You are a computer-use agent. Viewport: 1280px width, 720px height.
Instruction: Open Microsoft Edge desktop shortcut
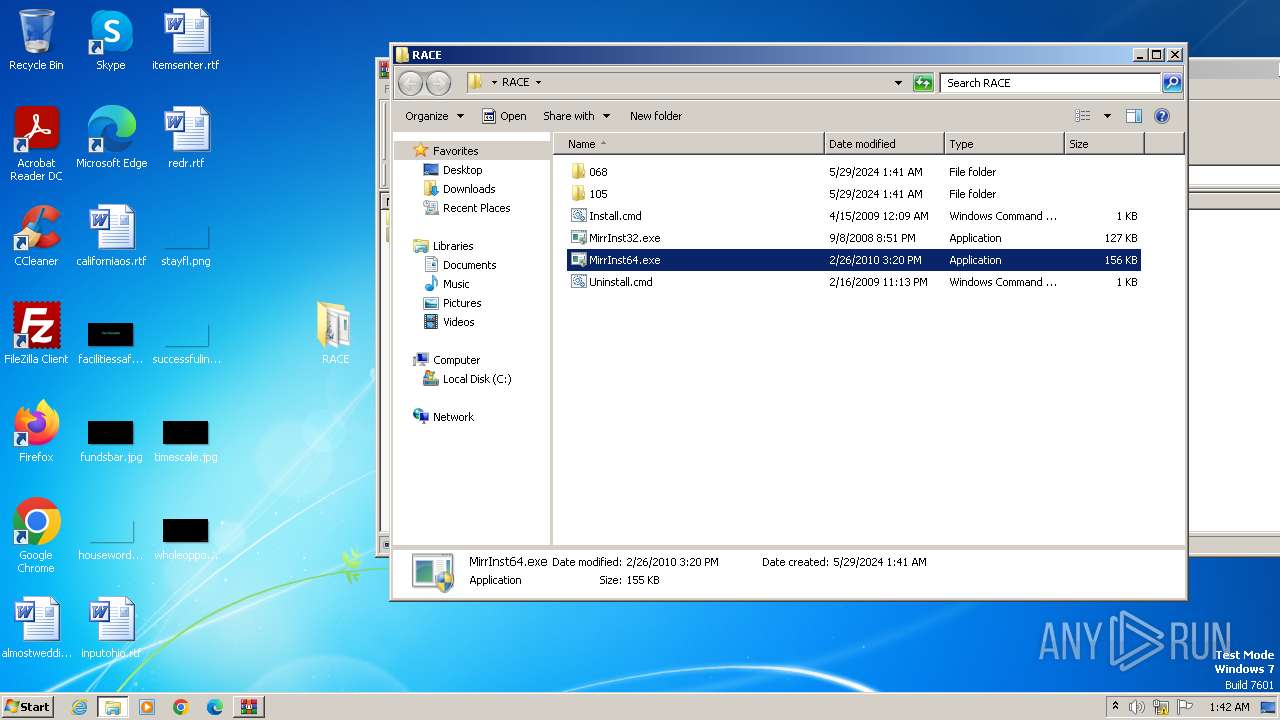tap(111, 138)
